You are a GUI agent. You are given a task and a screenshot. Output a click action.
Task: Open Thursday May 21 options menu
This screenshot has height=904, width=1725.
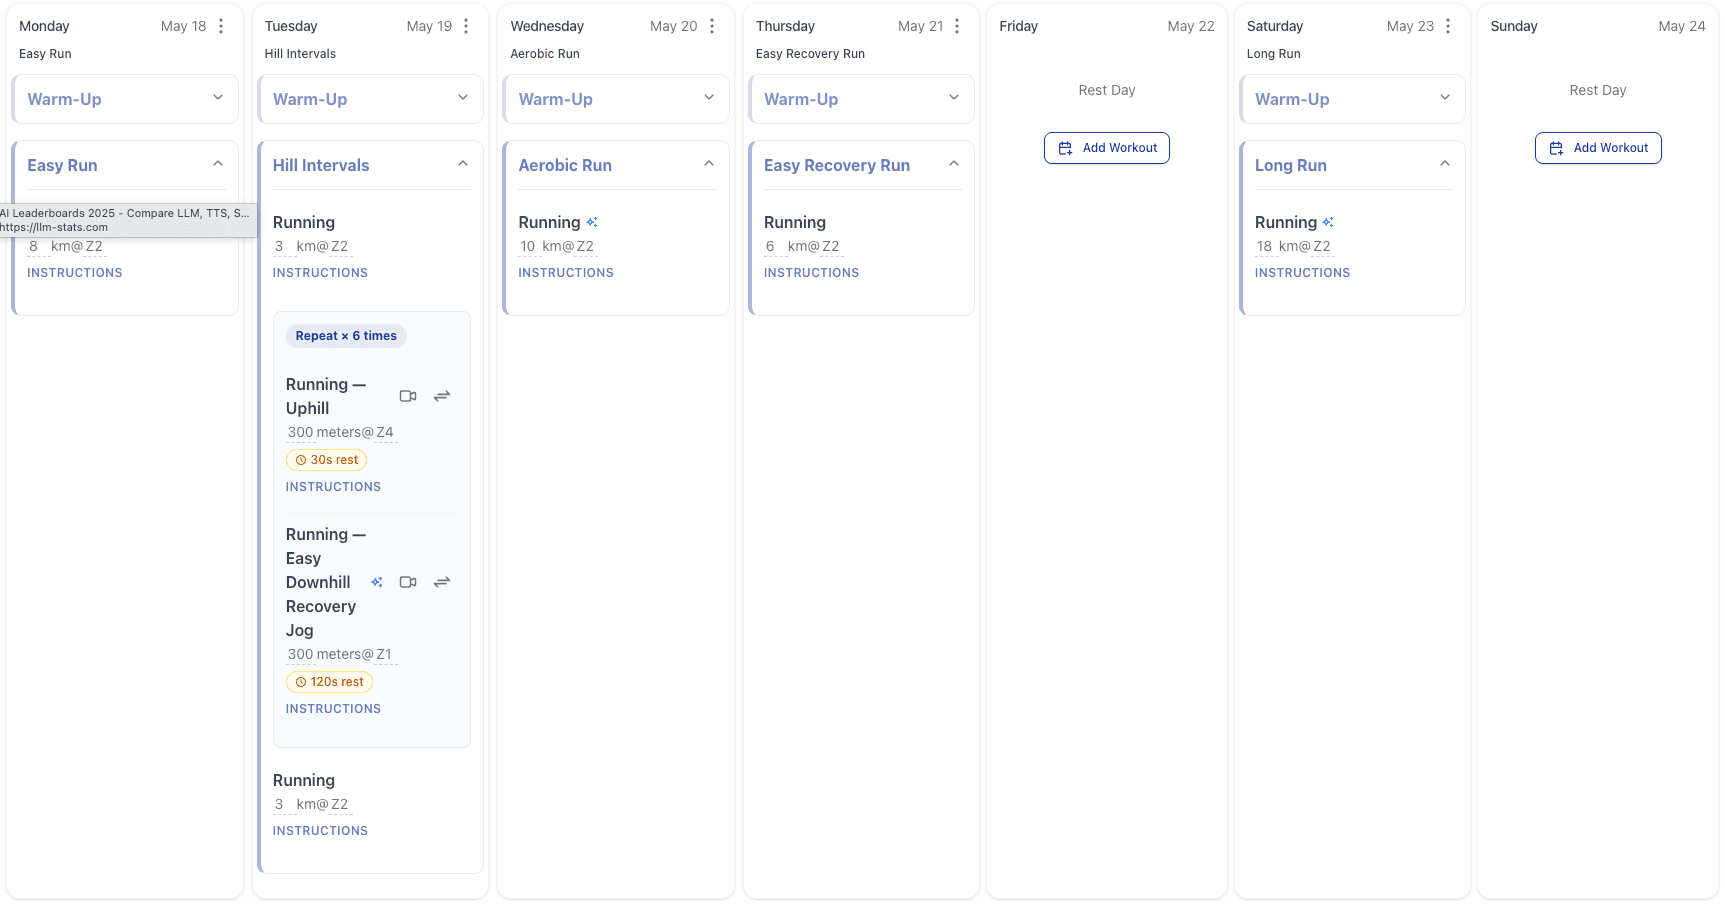(x=957, y=26)
